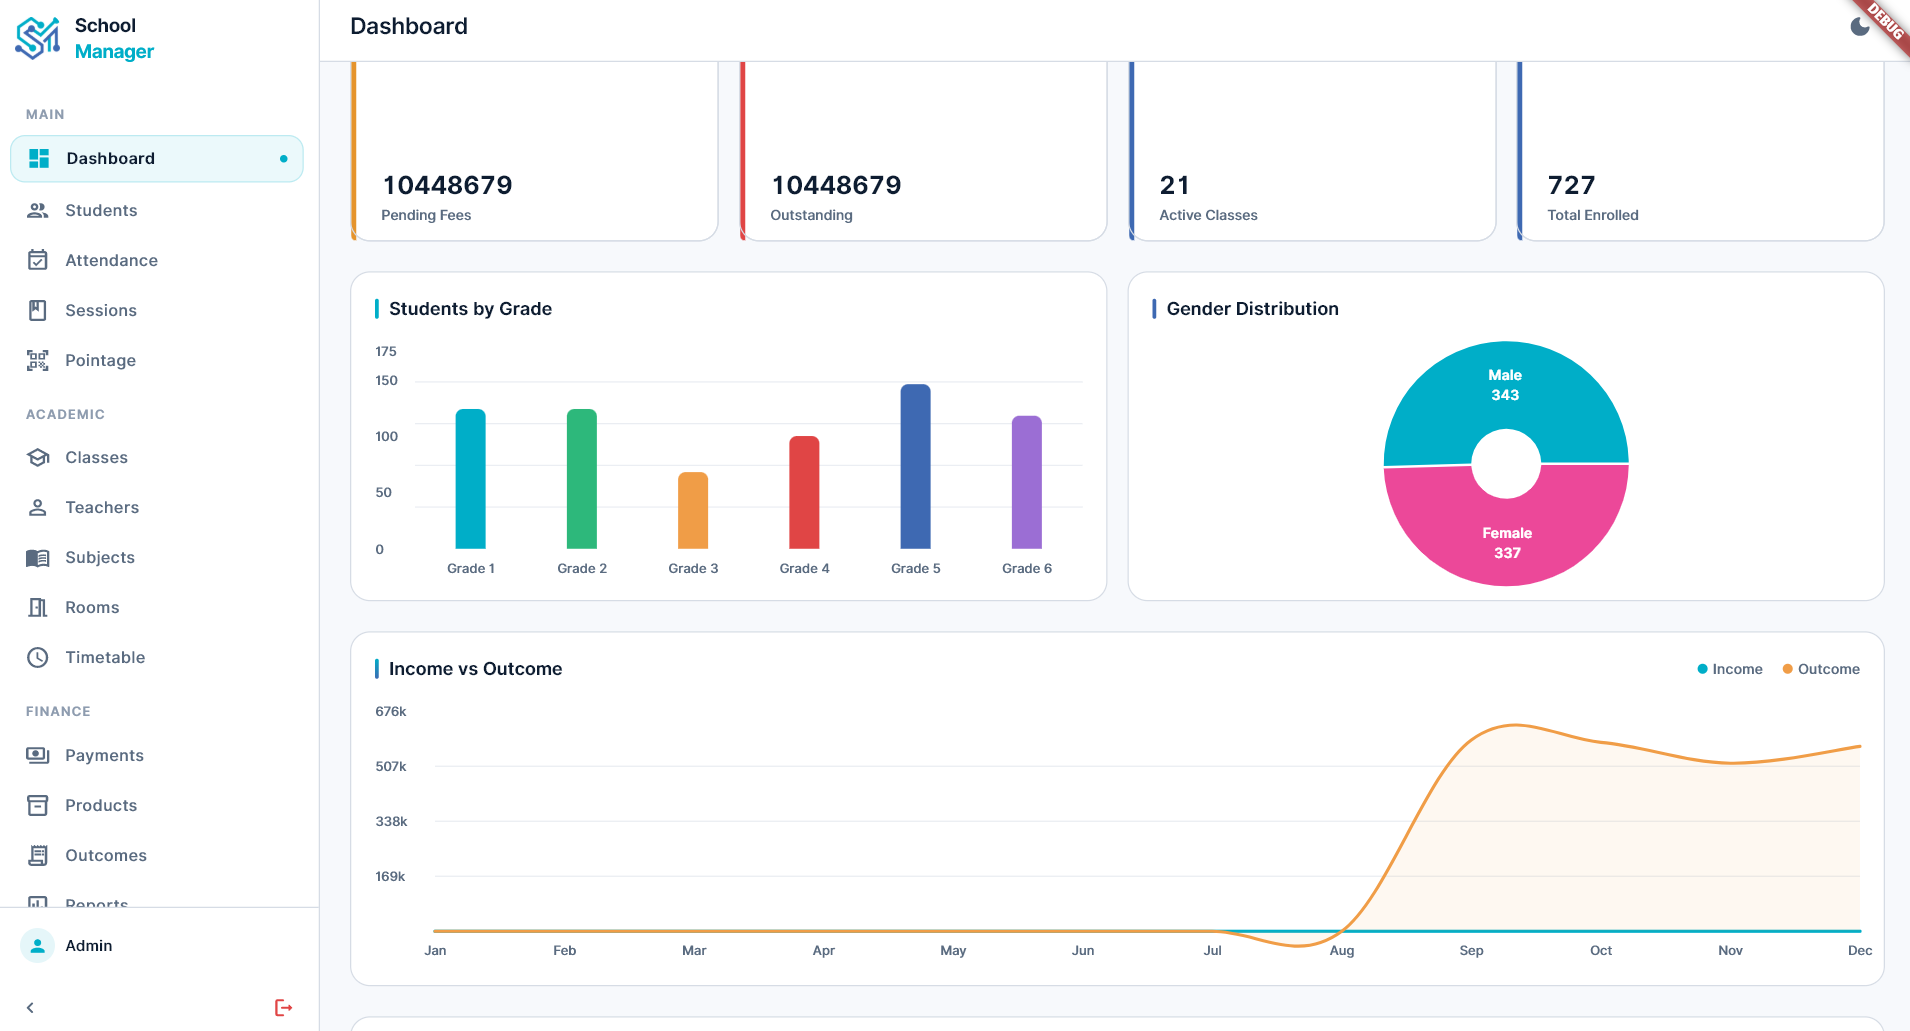Image resolution: width=1910 pixels, height=1031 pixels.
Task: Navigate to Pointage section
Action: (x=157, y=360)
